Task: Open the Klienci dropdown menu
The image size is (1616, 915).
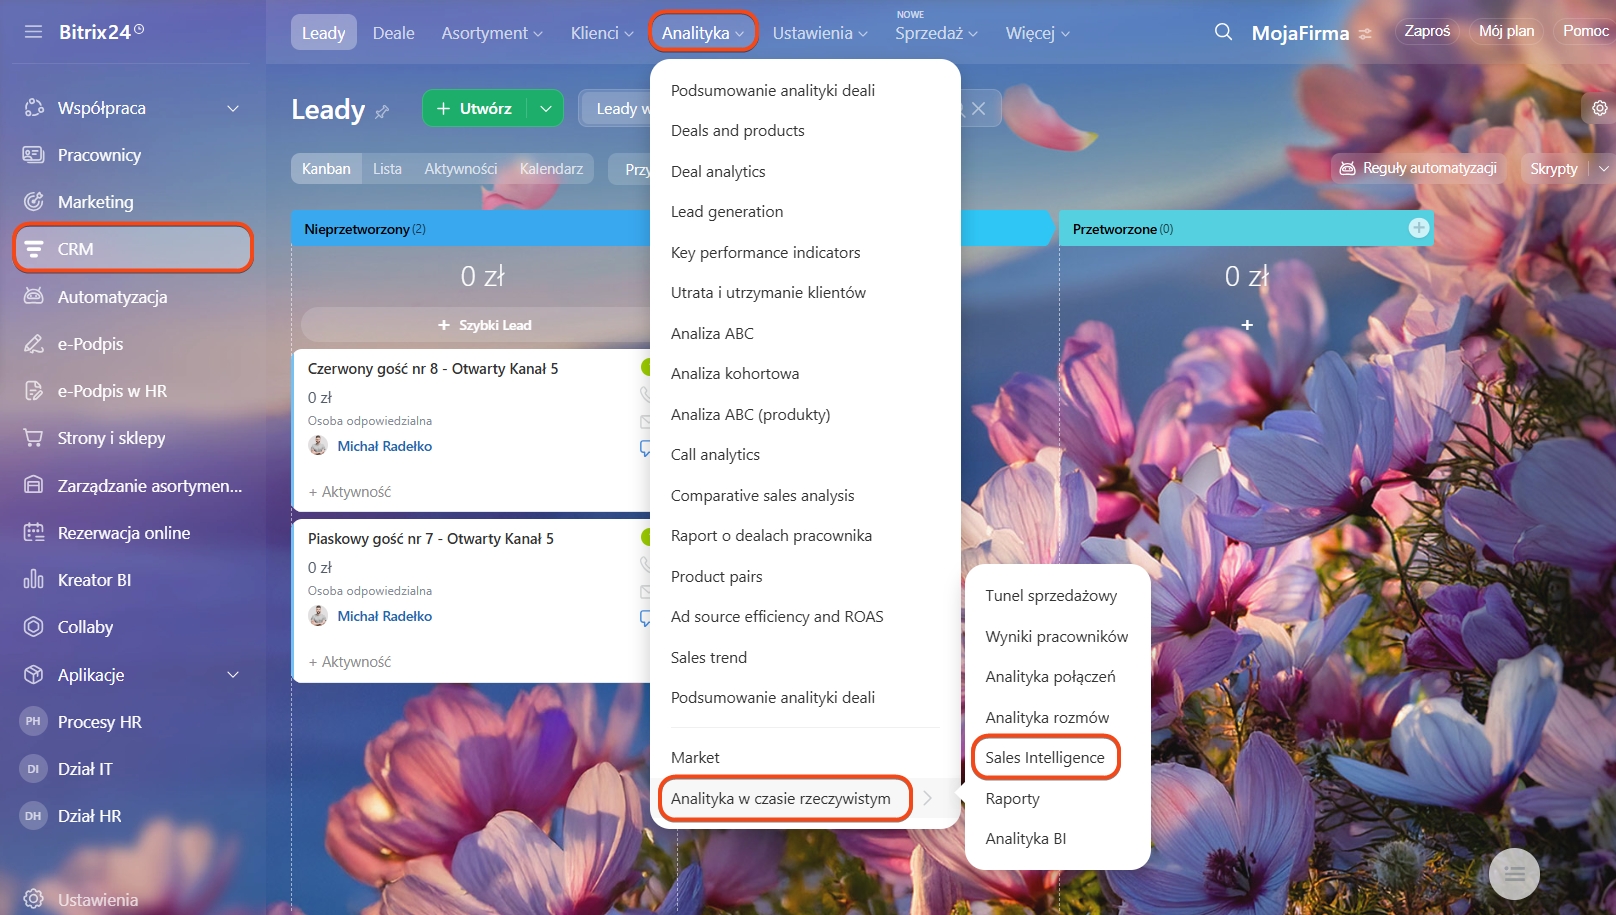Action: 602,33
